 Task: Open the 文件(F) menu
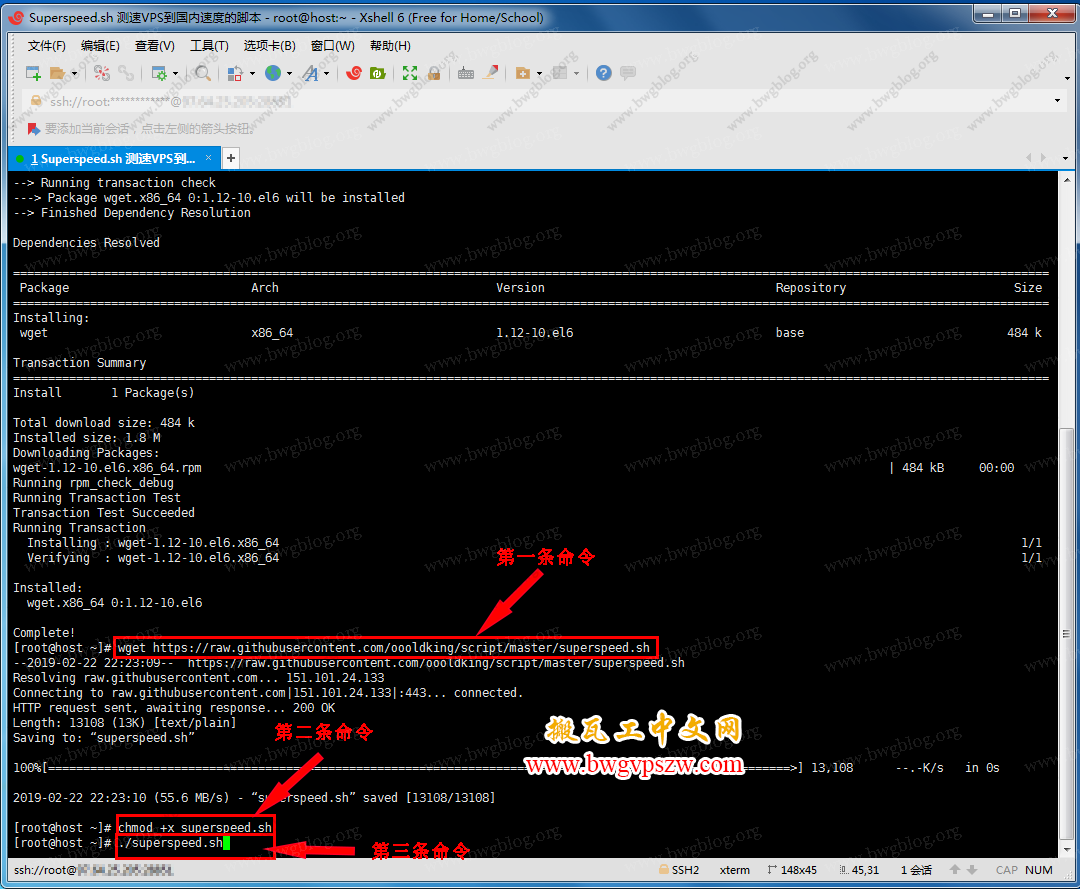click(x=47, y=45)
